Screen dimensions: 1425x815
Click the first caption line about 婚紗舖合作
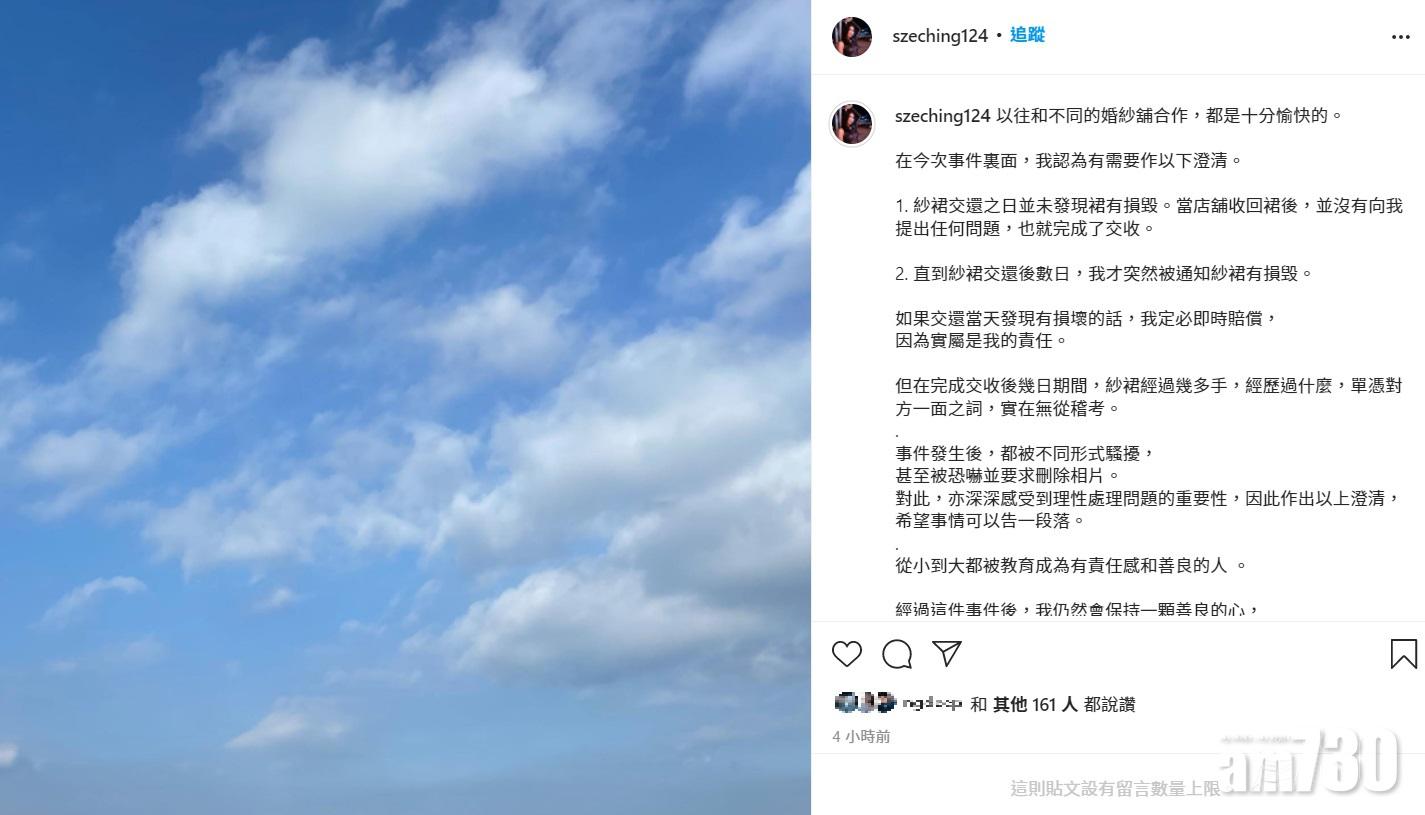[x=1171, y=116]
